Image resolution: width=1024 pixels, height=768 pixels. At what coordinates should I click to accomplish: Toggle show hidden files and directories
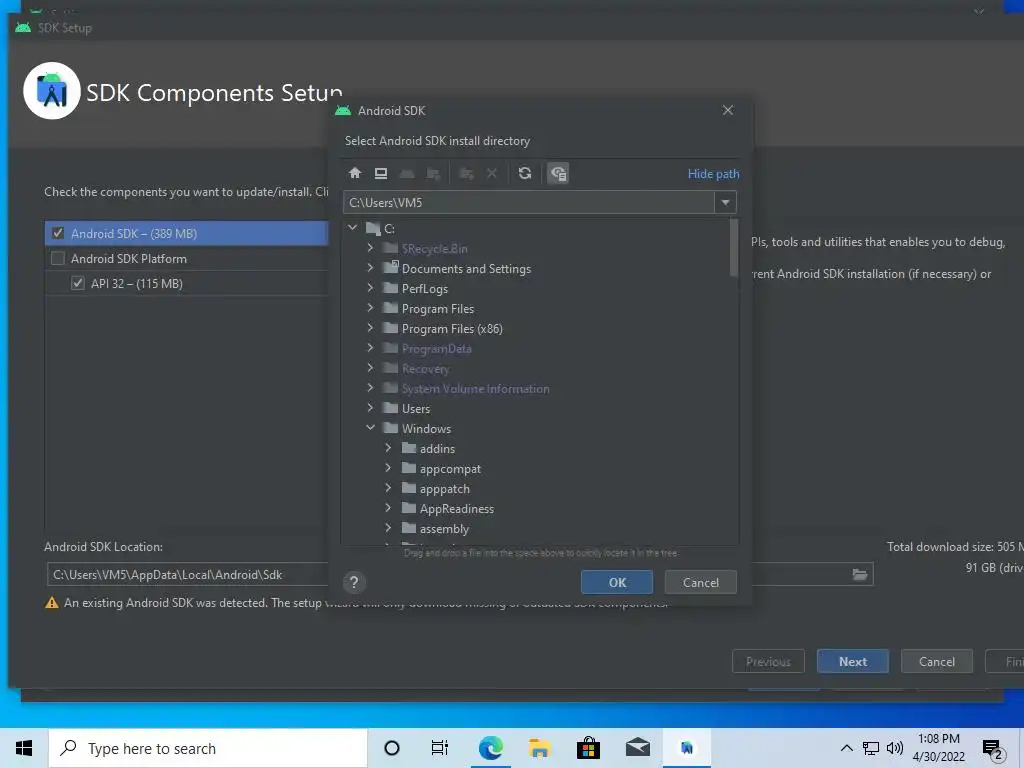[558, 173]
